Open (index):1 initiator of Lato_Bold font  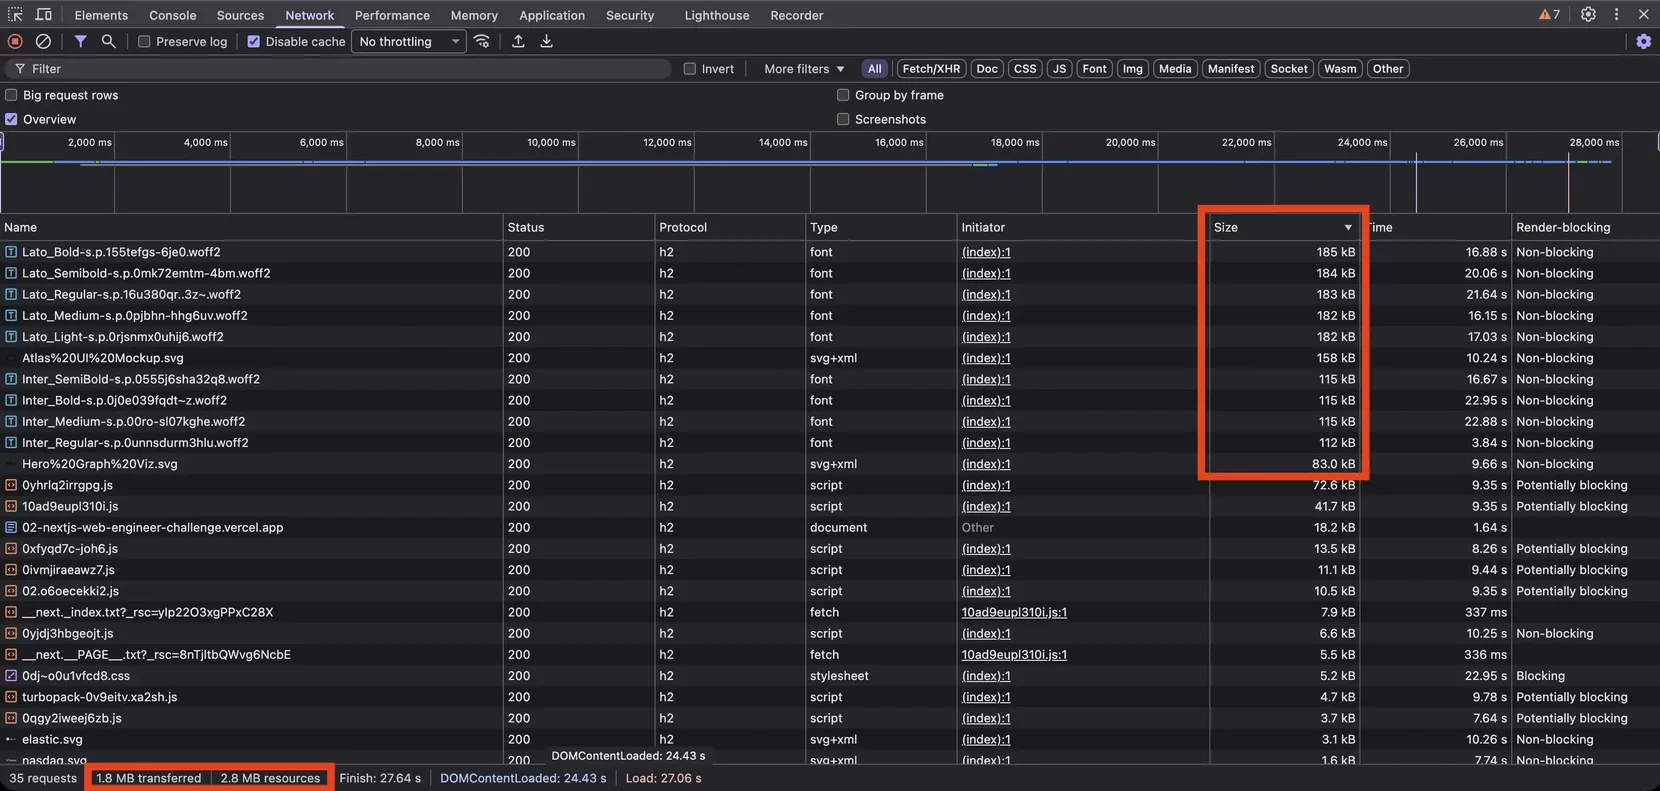(x=986, y=252)
